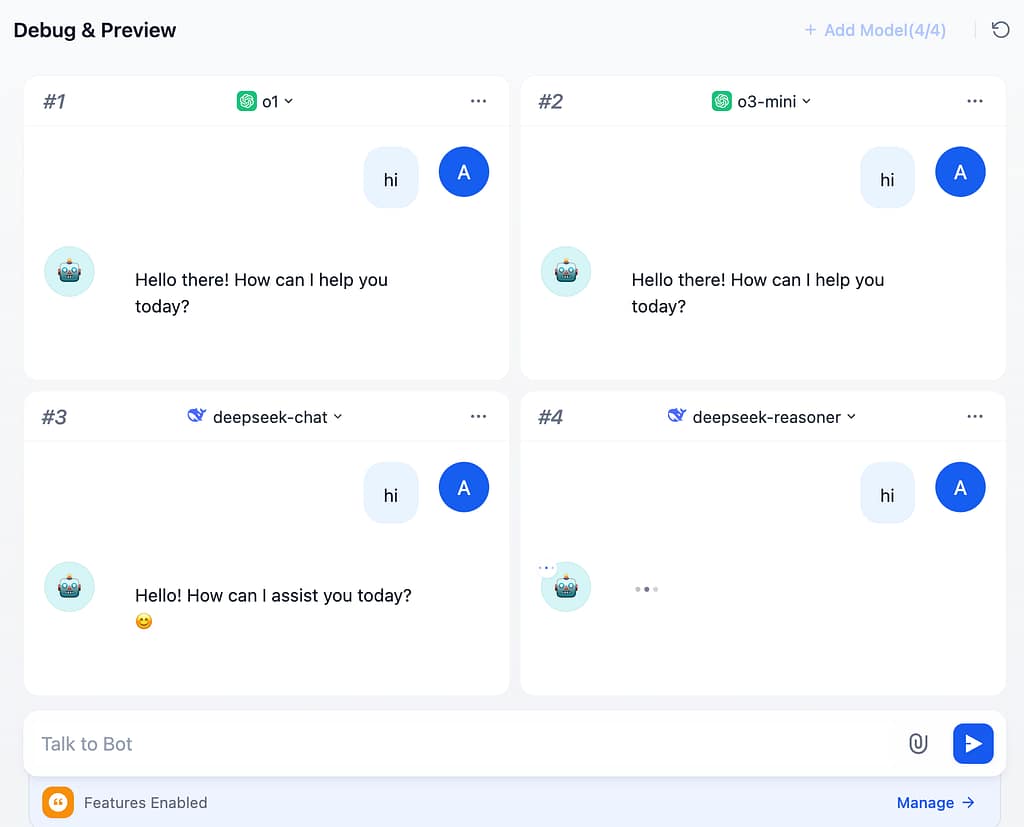The height and width of the screenshot is (827, 1024).
Task: Open the deepseek-reasoner model dropdown
Action: tap(762, 417)
